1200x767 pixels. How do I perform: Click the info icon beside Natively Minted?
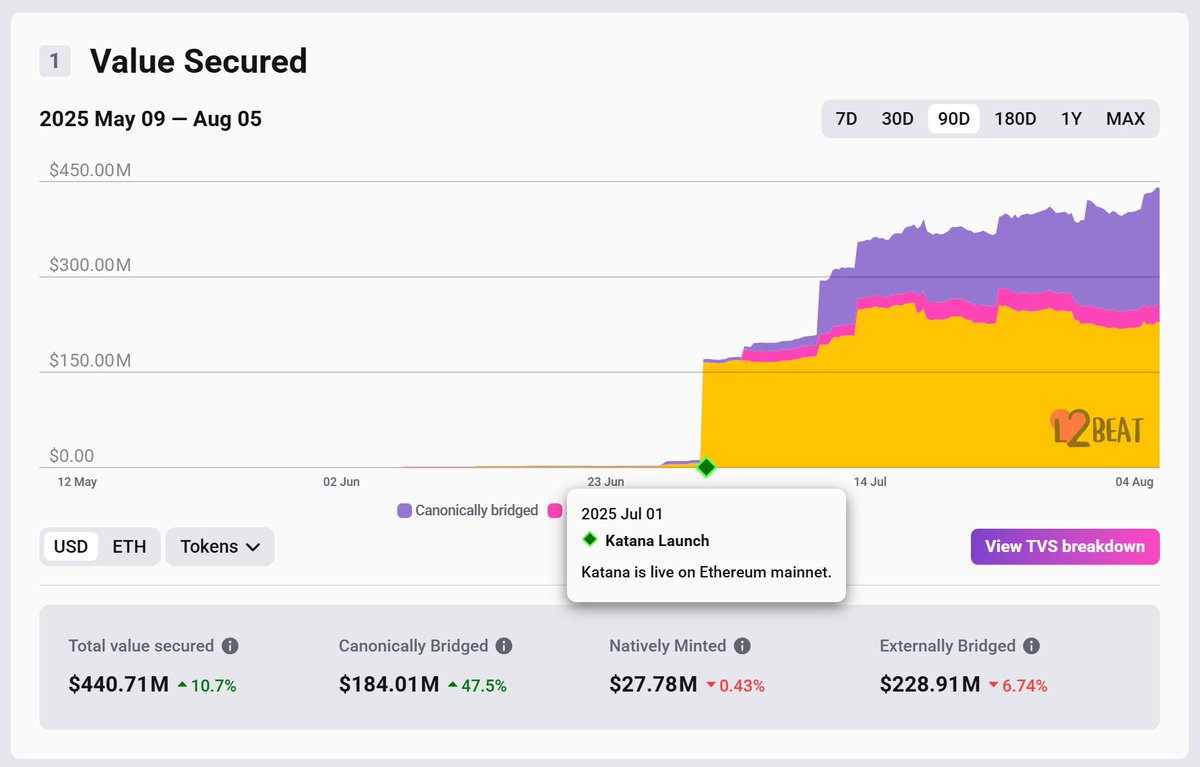tap(742, 646)
